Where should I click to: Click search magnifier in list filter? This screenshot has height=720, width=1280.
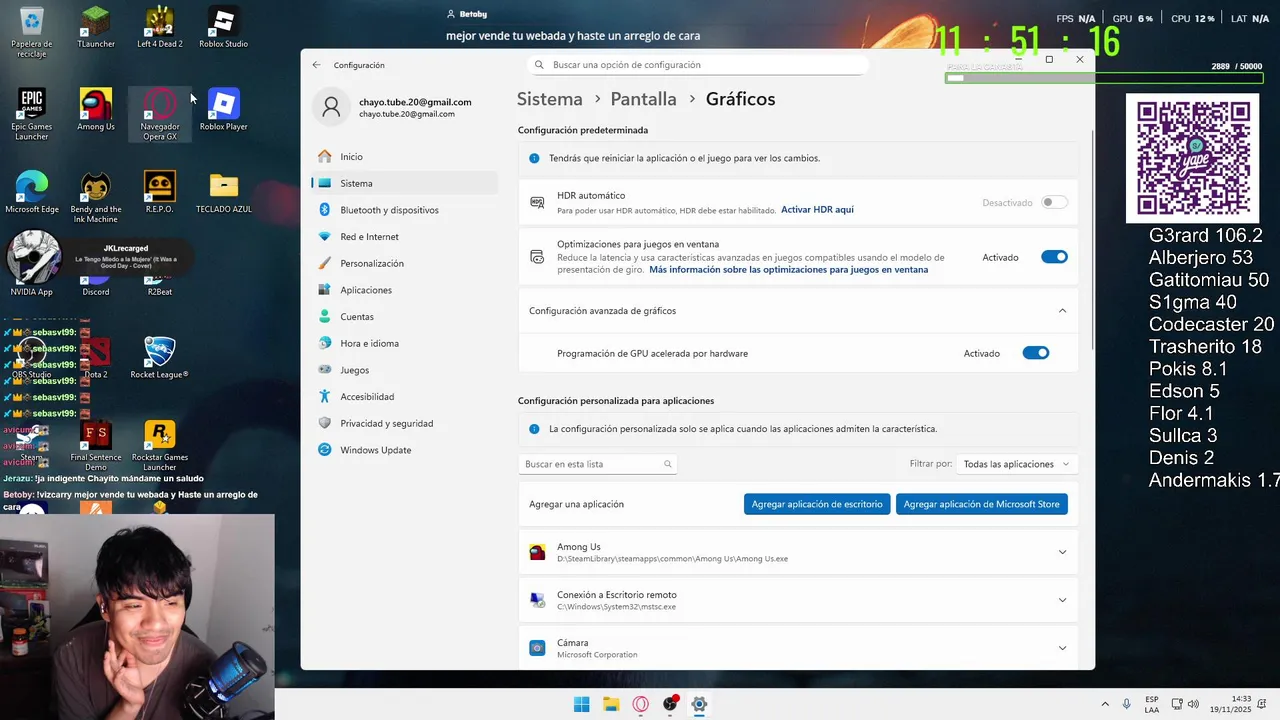click(x=668, y=464)
